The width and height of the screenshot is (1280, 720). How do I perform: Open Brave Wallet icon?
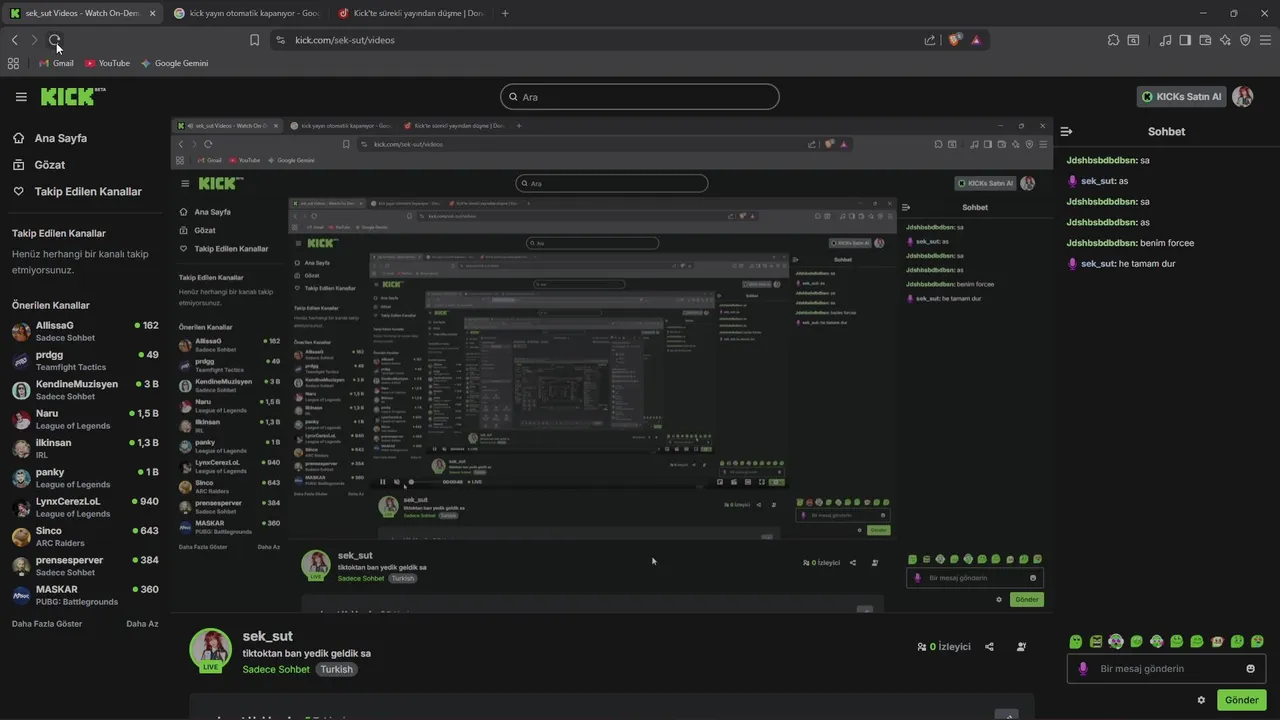tap(1205, 40)
